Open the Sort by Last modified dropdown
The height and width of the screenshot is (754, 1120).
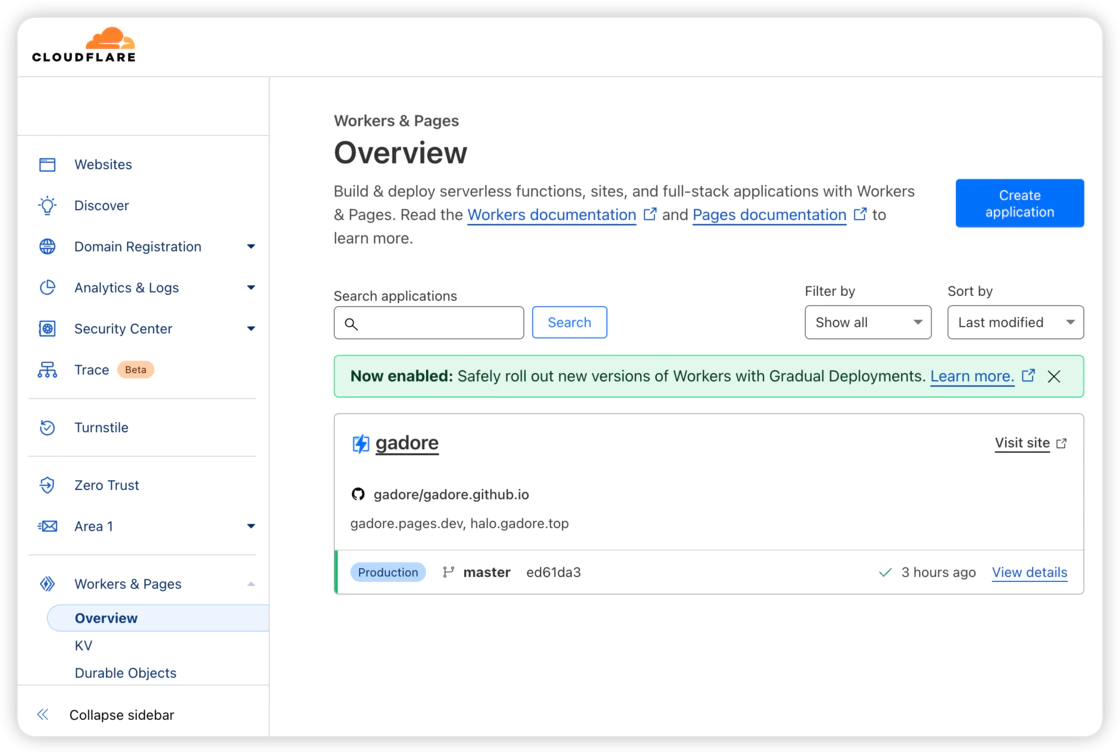pos(1015,323)
